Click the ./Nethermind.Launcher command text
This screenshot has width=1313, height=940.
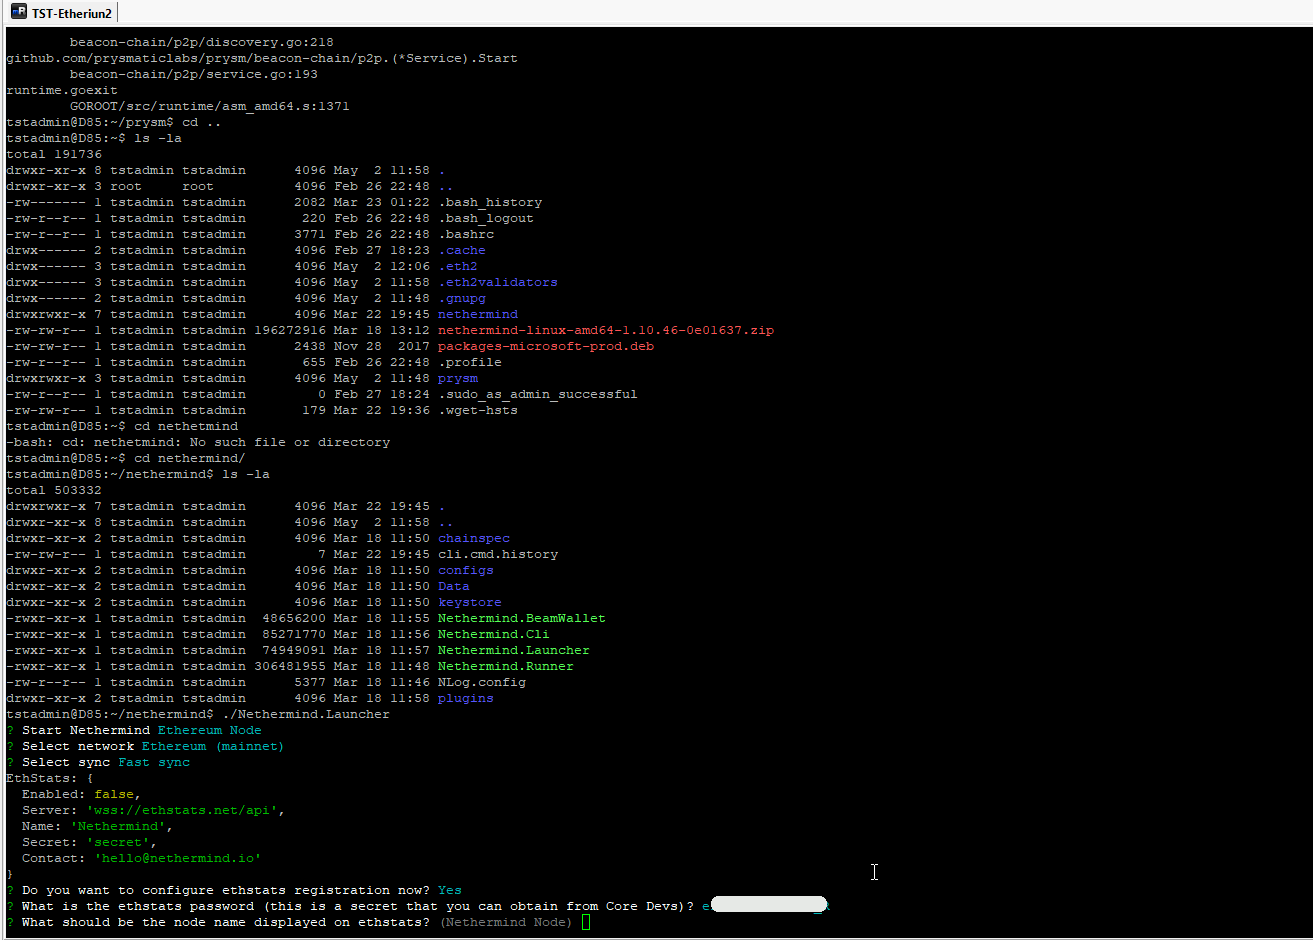pos(306,714)
